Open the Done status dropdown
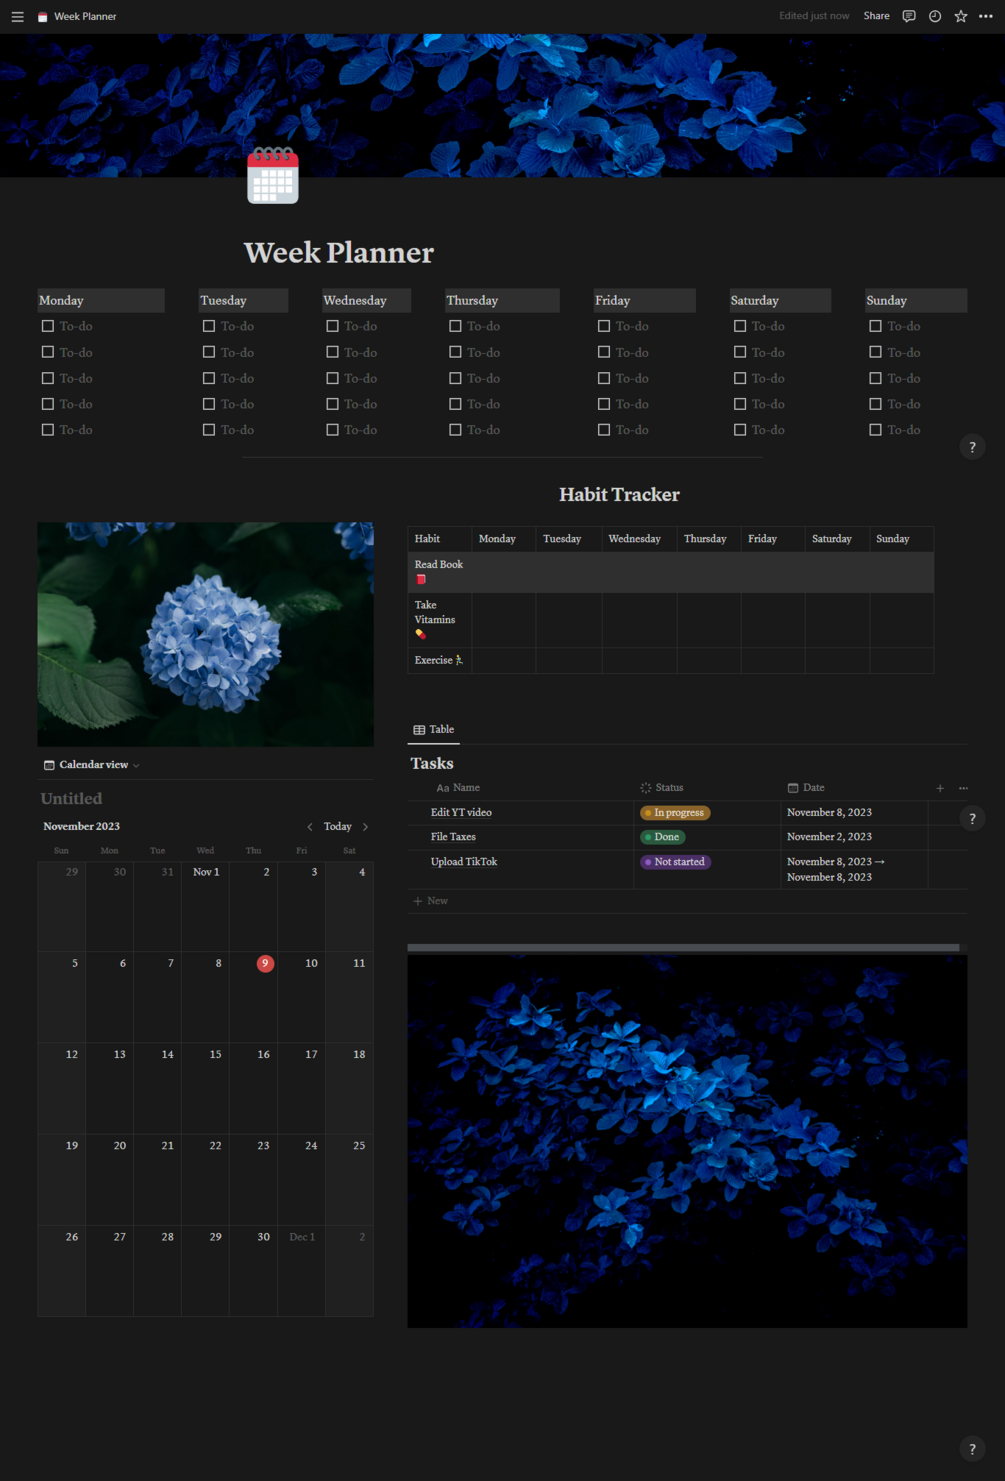This screenshot has width=1005, height=1481. pos(663,837)
